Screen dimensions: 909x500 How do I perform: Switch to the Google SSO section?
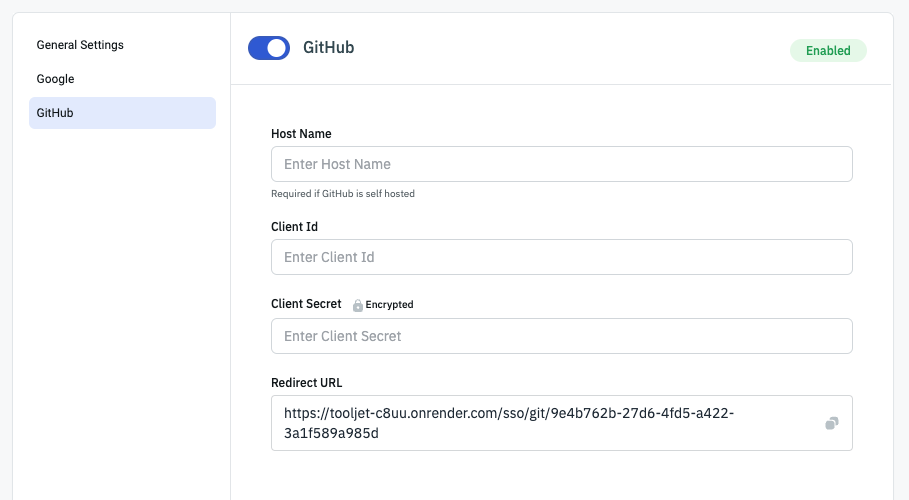[x=56, y=79]
